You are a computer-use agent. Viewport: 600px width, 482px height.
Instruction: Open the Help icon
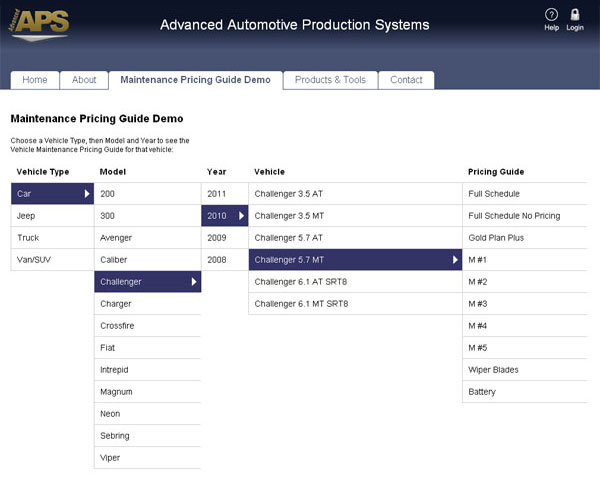551,16
